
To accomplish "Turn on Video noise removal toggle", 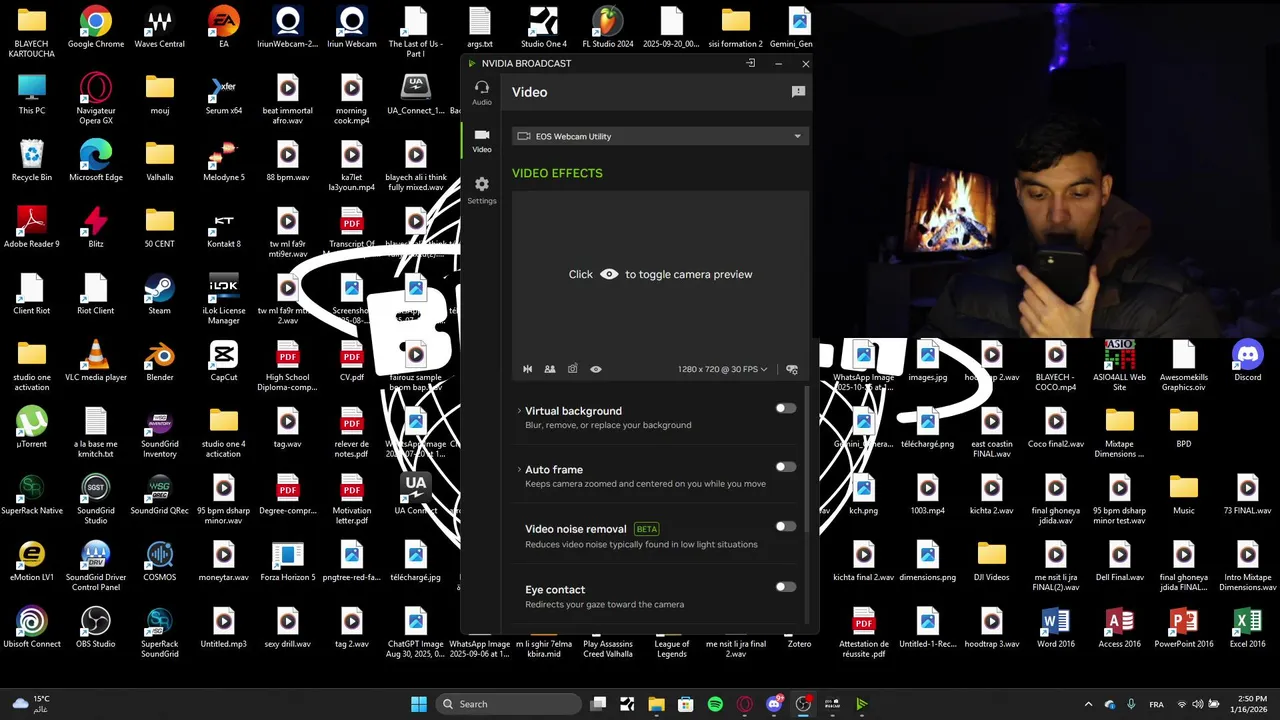I will 786,526.
